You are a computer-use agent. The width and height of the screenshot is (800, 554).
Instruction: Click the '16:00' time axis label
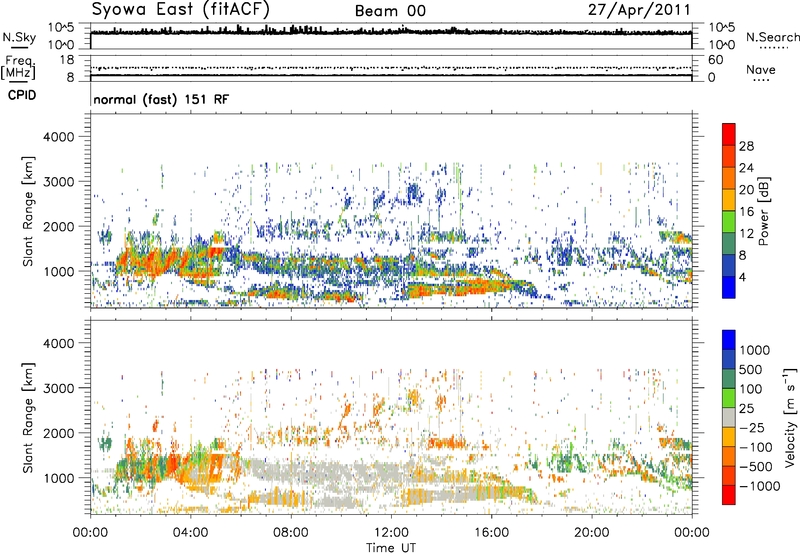click(x=491, y=533)
